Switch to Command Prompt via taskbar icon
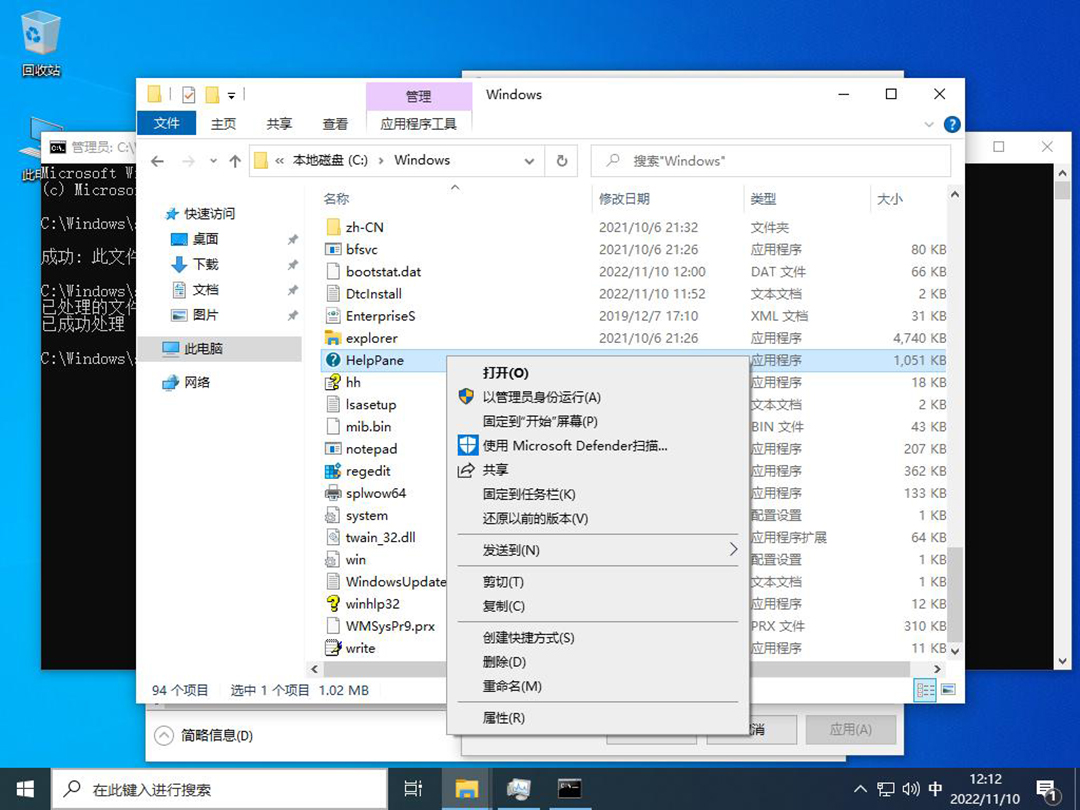Viewport: 1080px width, 810px height. point(570,789)
